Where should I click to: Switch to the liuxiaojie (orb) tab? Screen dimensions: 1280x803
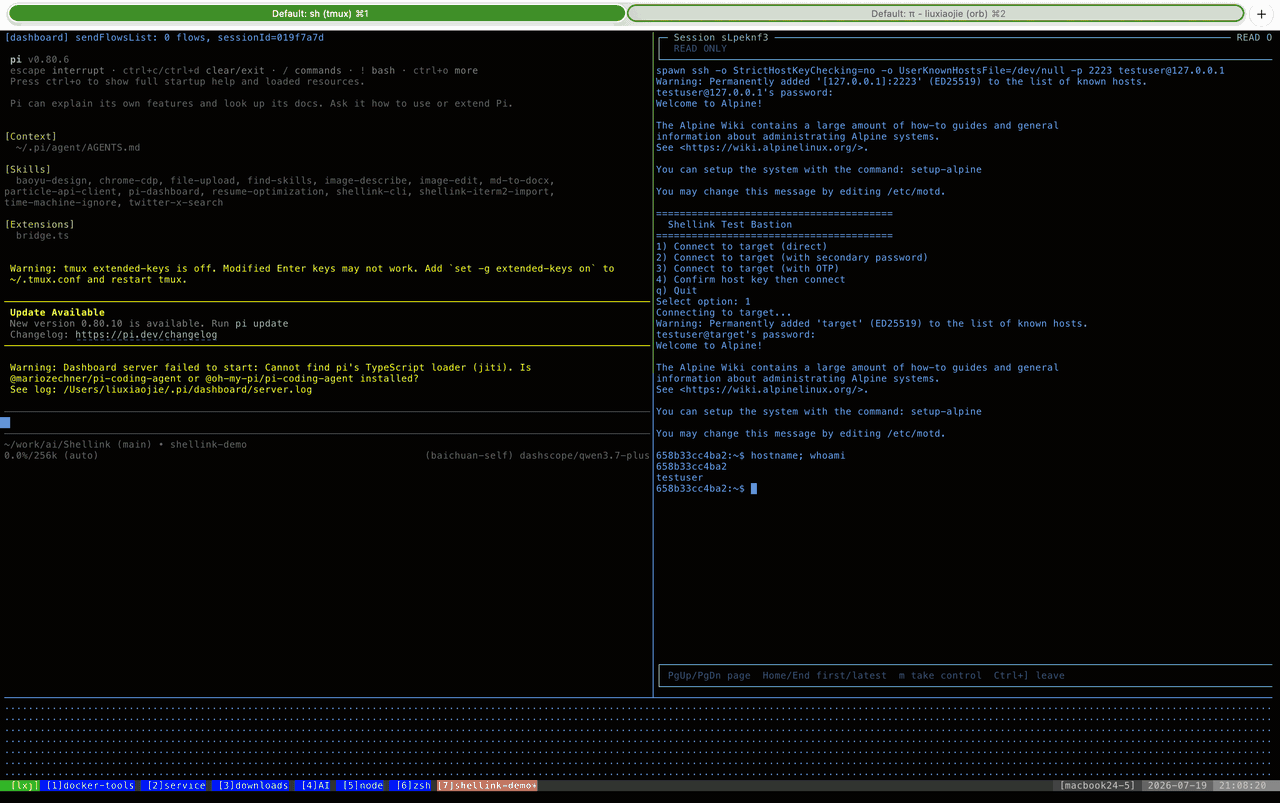pyautogui.click(x=936, y=14)
